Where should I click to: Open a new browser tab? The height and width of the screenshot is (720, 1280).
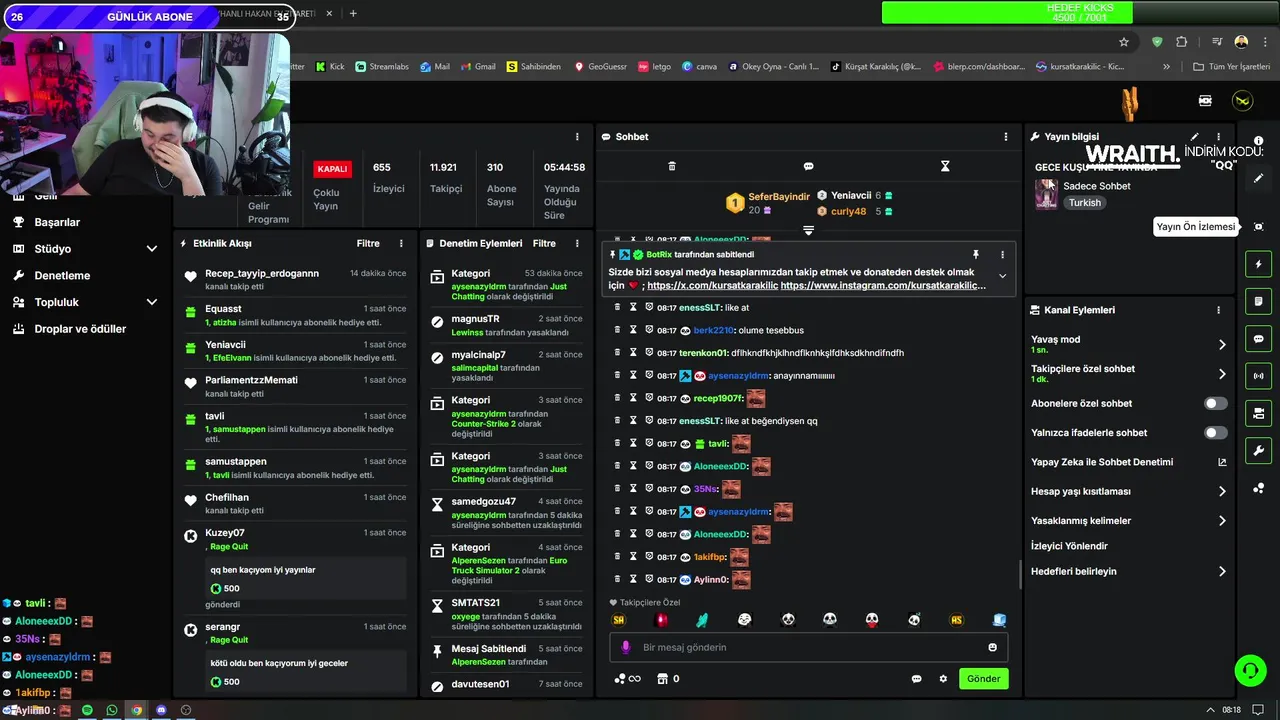pos(353,14)
